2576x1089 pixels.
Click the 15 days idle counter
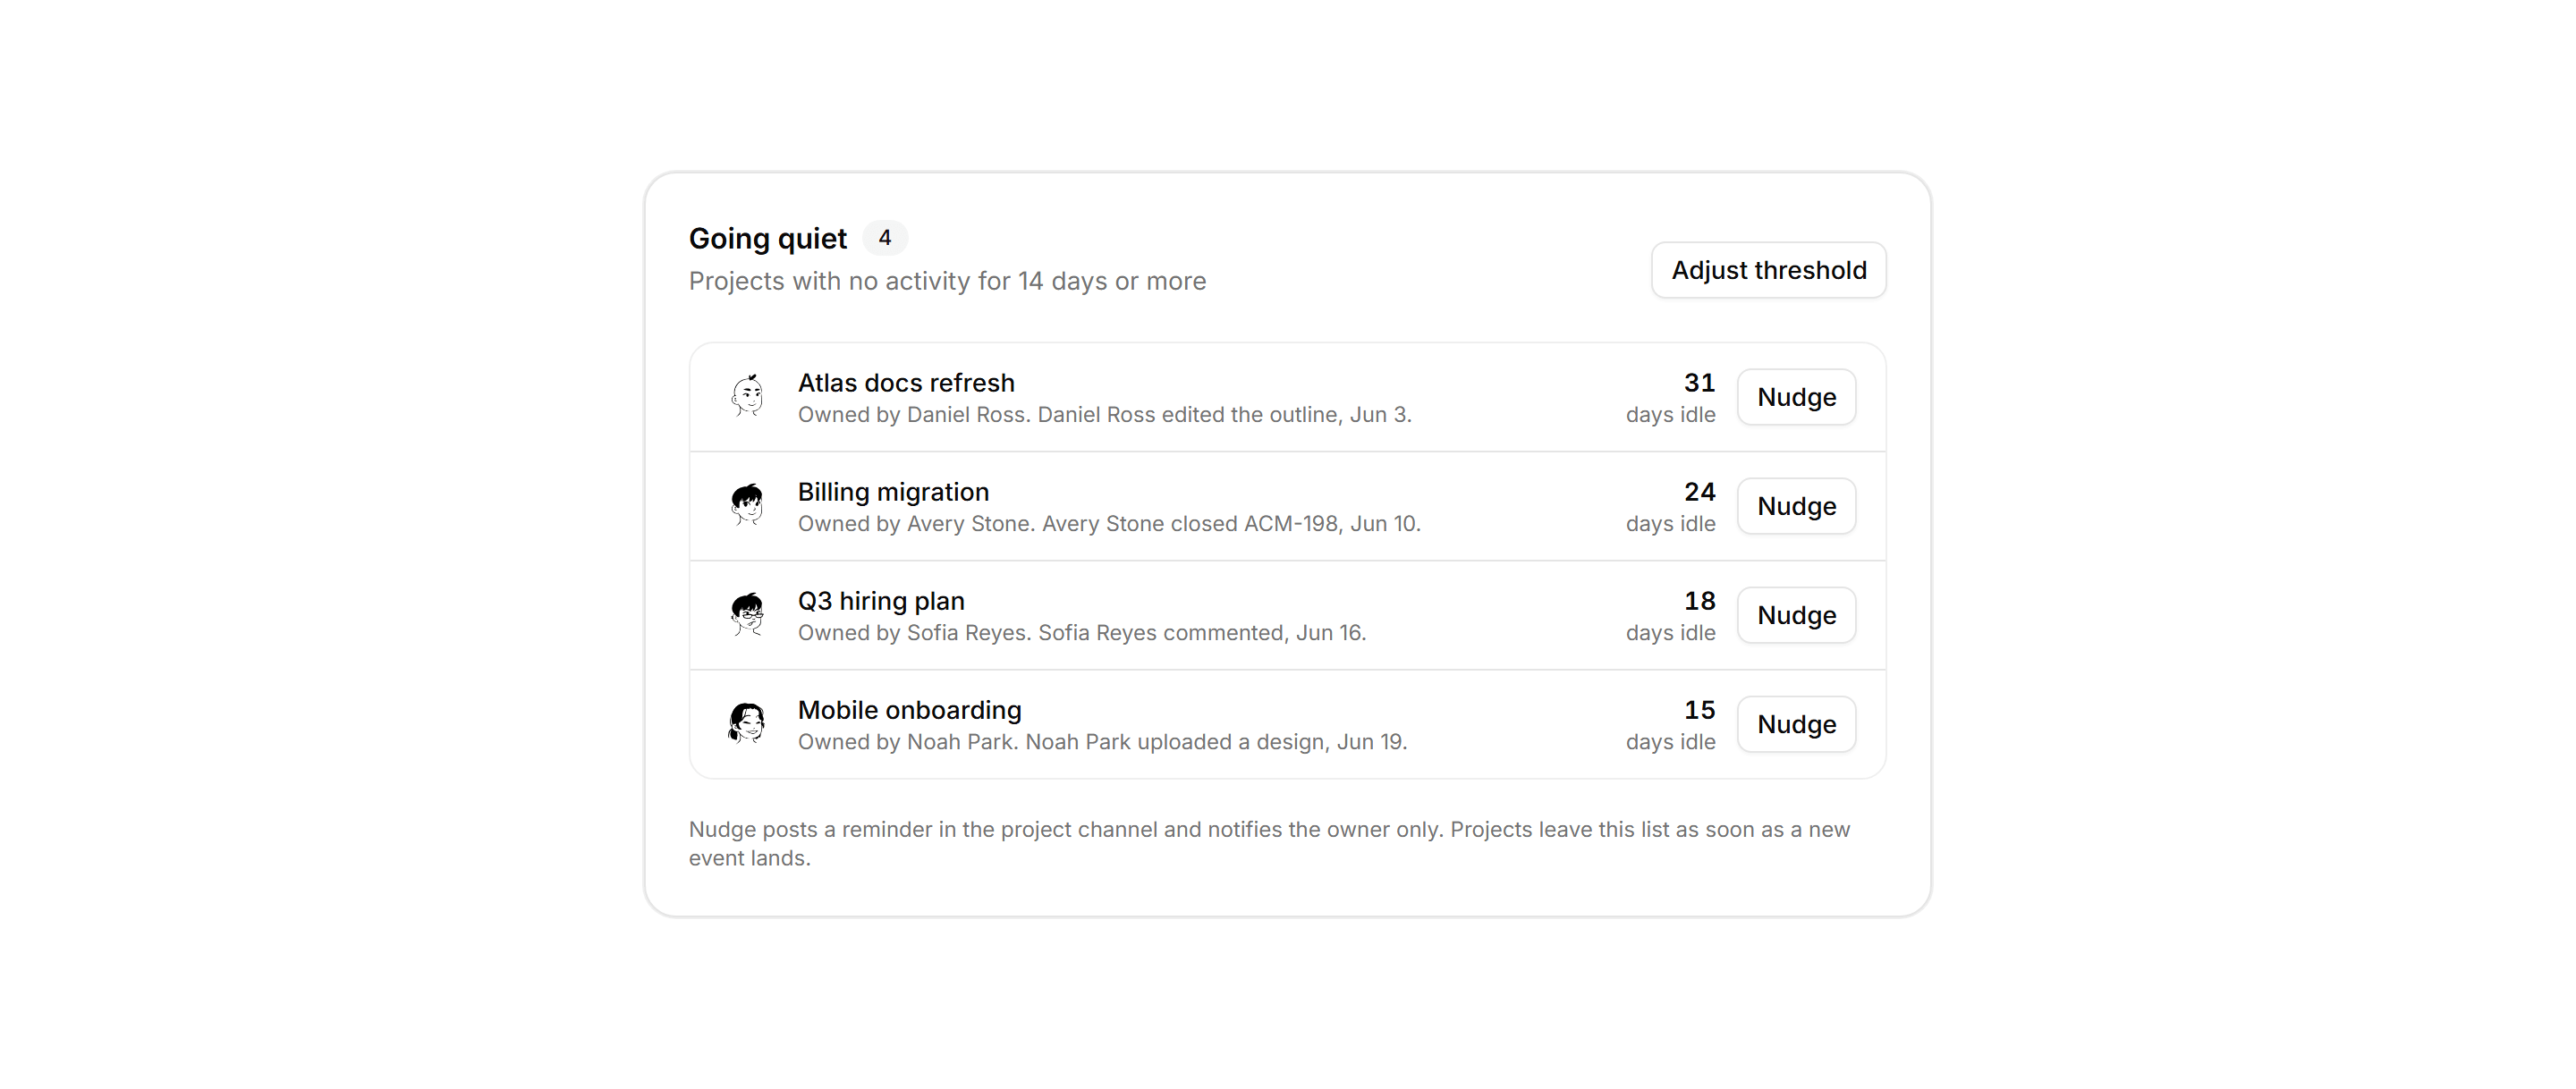[x=1670, y=725]
